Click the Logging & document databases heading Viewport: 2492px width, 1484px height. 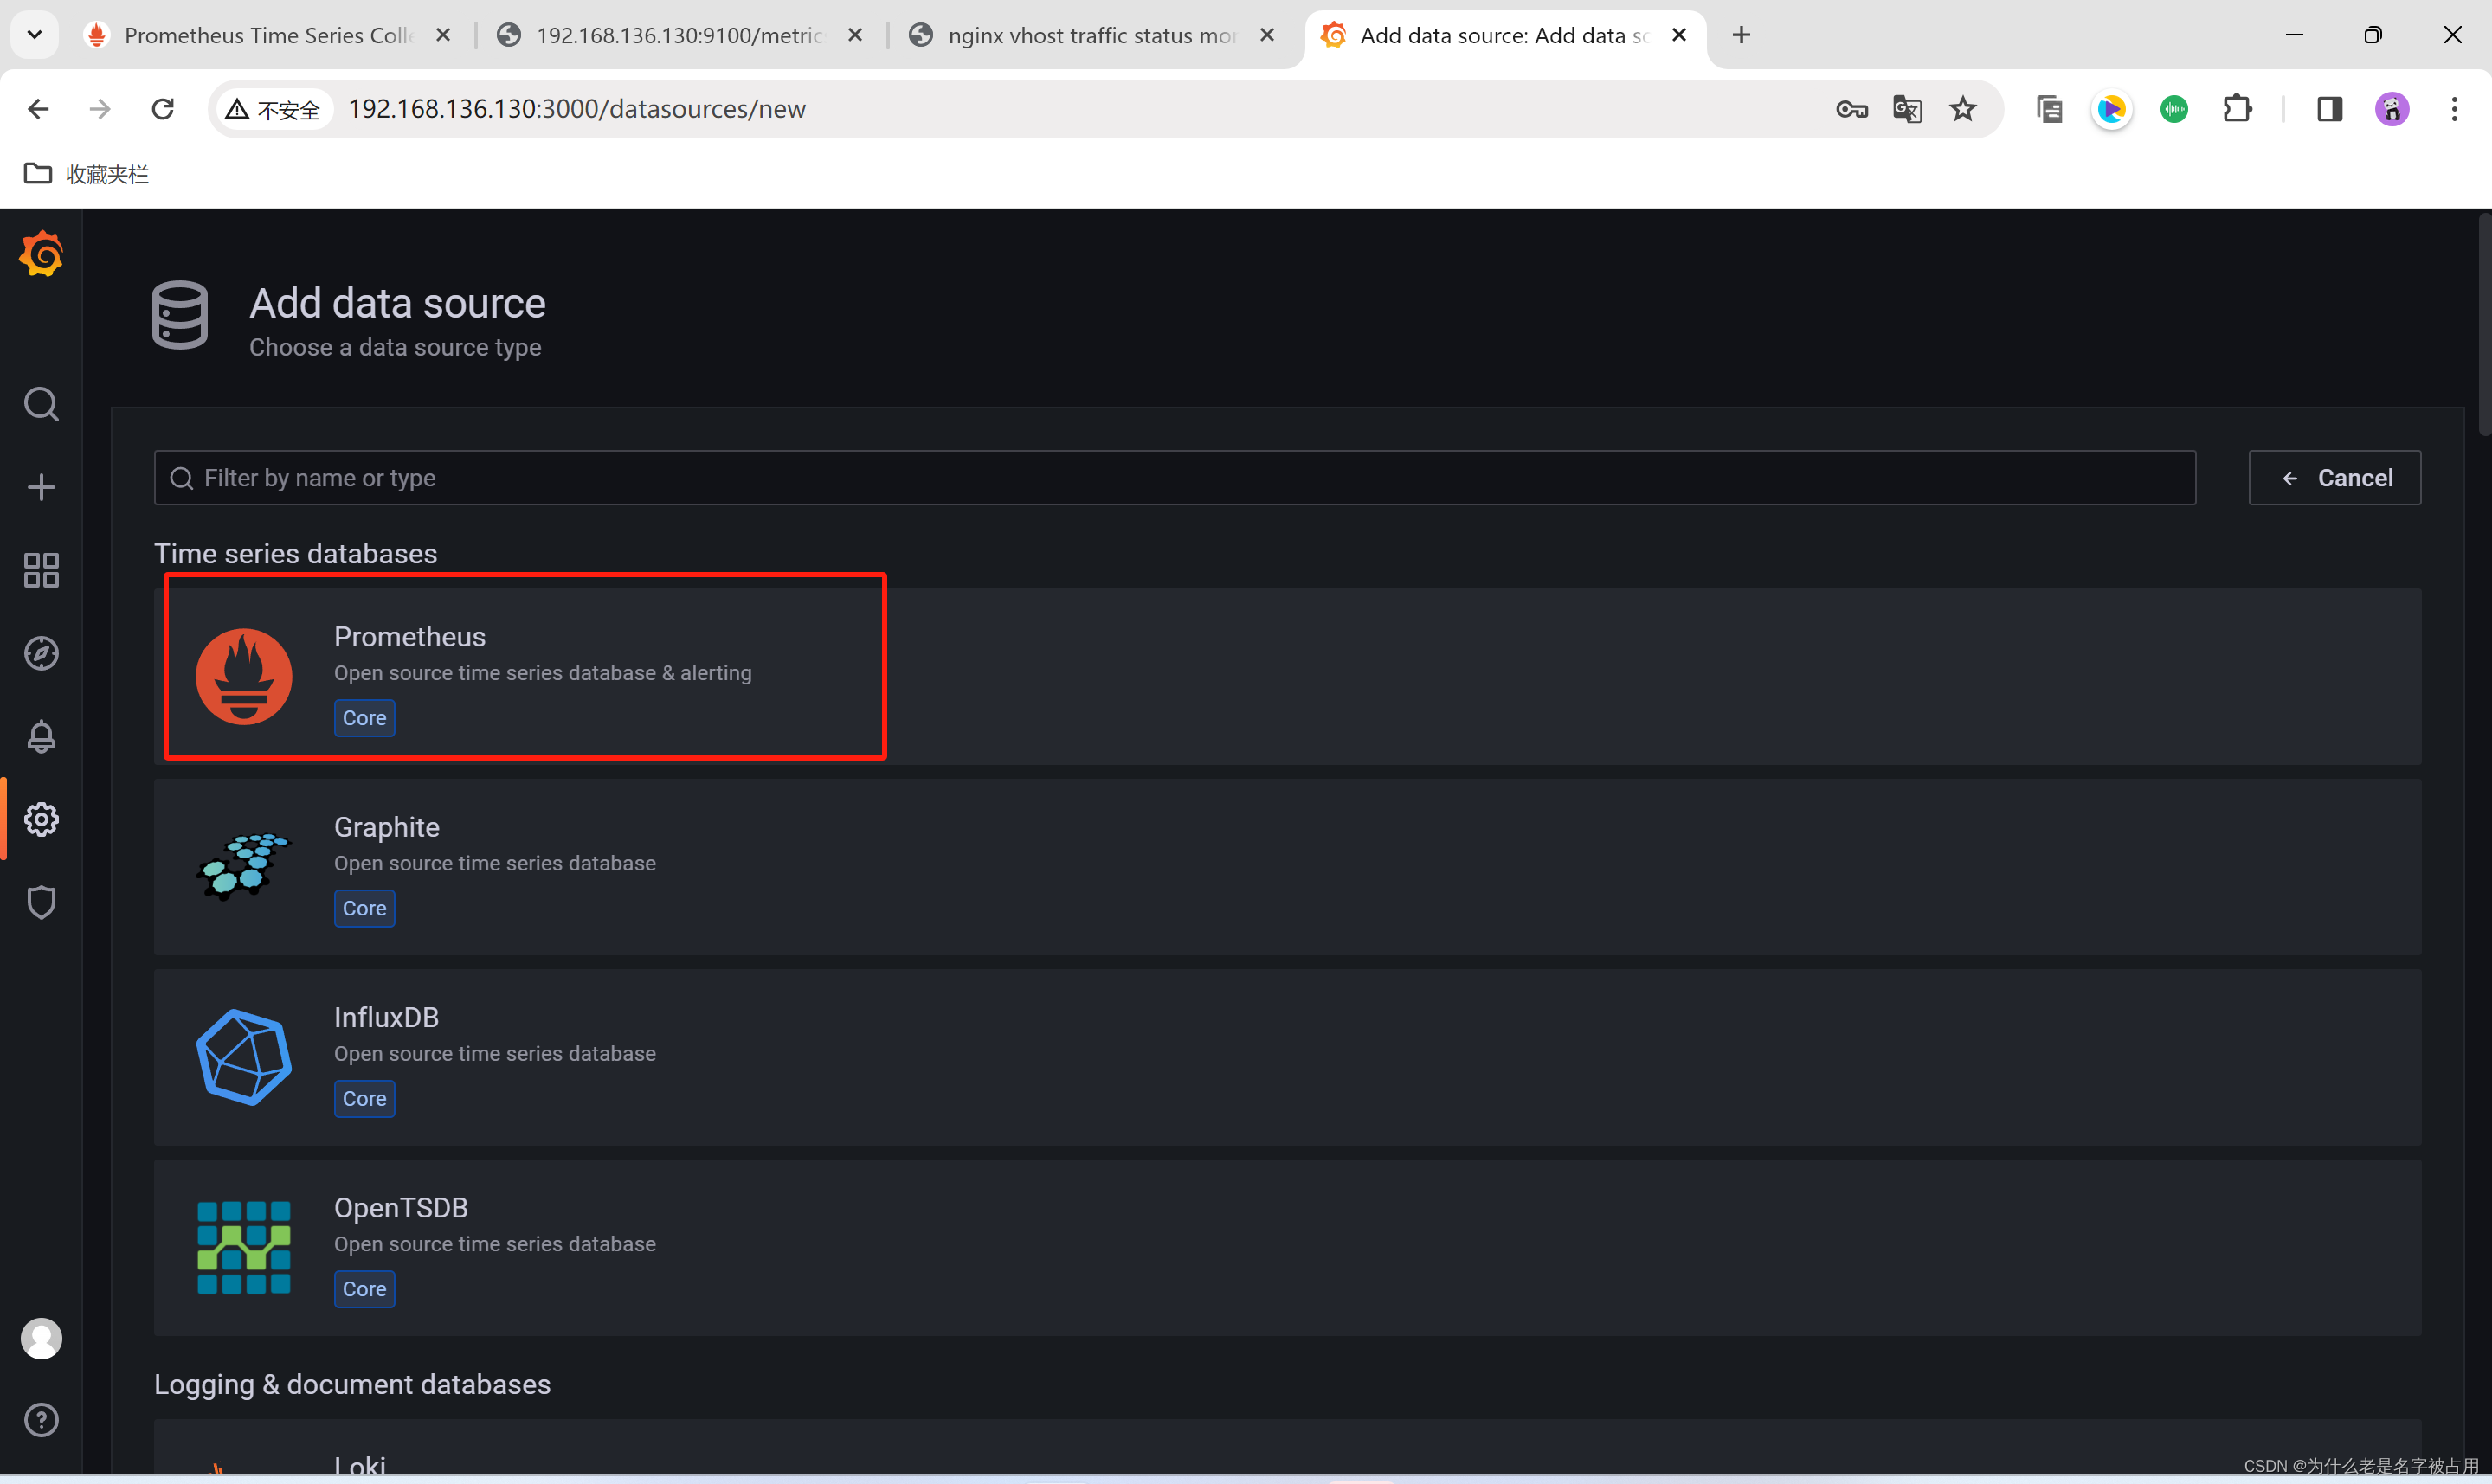coord(352,1384)
